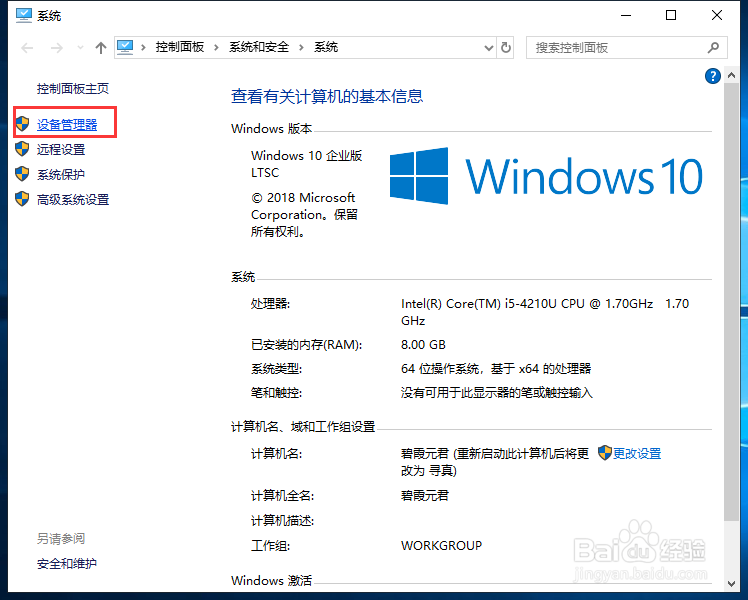Refresh the address bar location
The width and height of the screenshot is (748, 600).
(506, 48)
